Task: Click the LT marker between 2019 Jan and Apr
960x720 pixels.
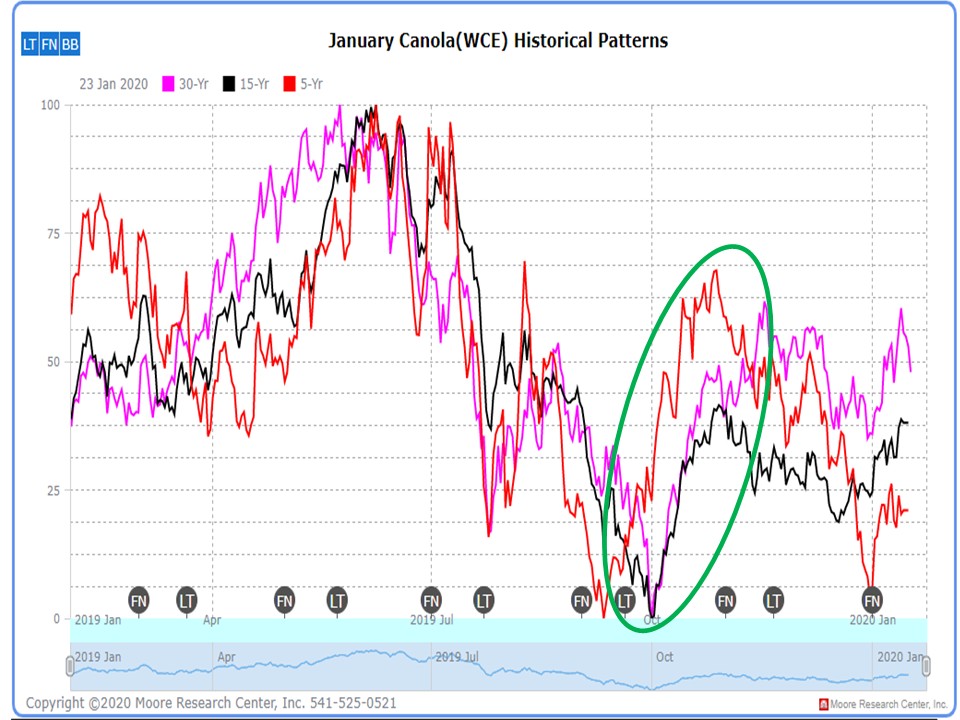Action: [x=187, y=600]
